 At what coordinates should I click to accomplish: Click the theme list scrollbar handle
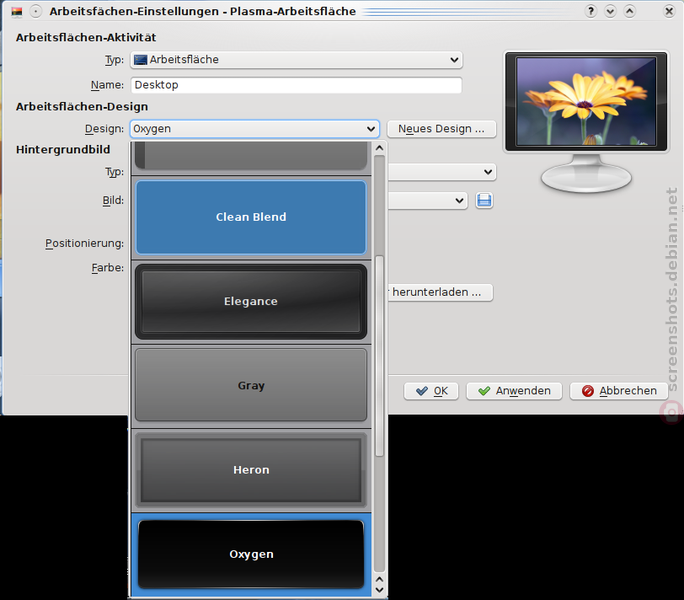tap(380, 356)
